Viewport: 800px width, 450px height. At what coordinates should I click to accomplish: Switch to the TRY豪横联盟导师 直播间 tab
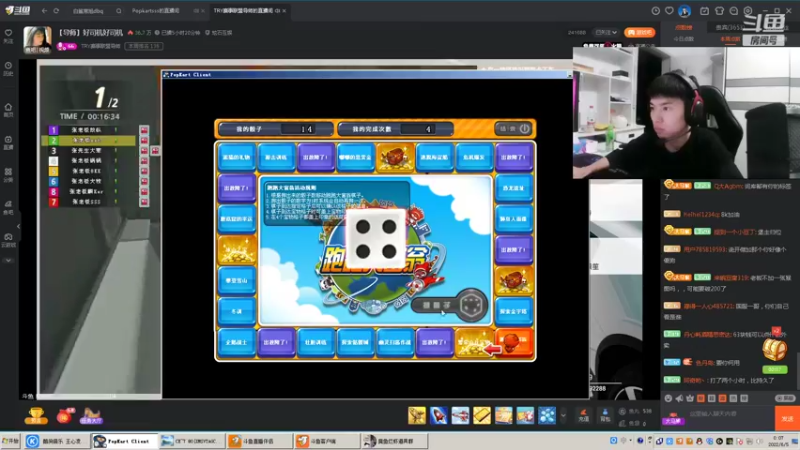[246, 11]
